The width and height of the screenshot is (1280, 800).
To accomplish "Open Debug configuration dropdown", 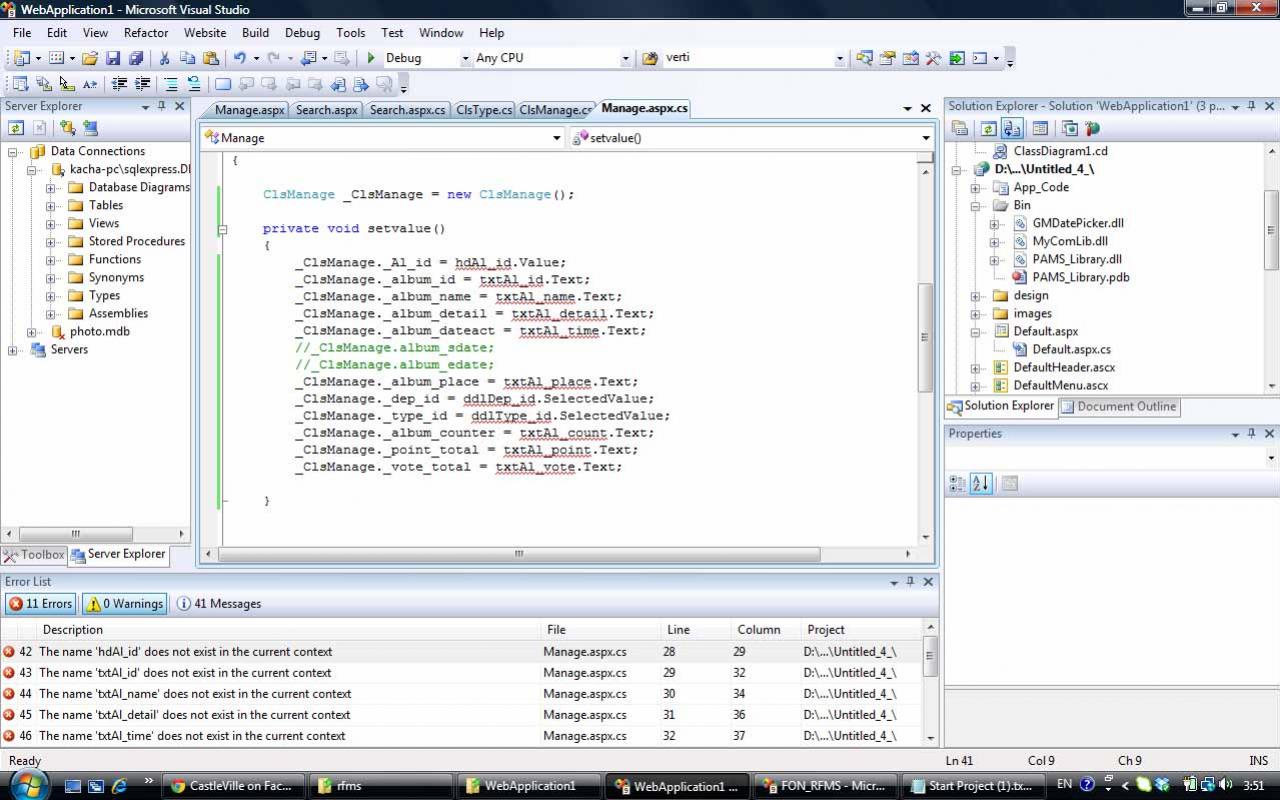I will click(465, 58).
